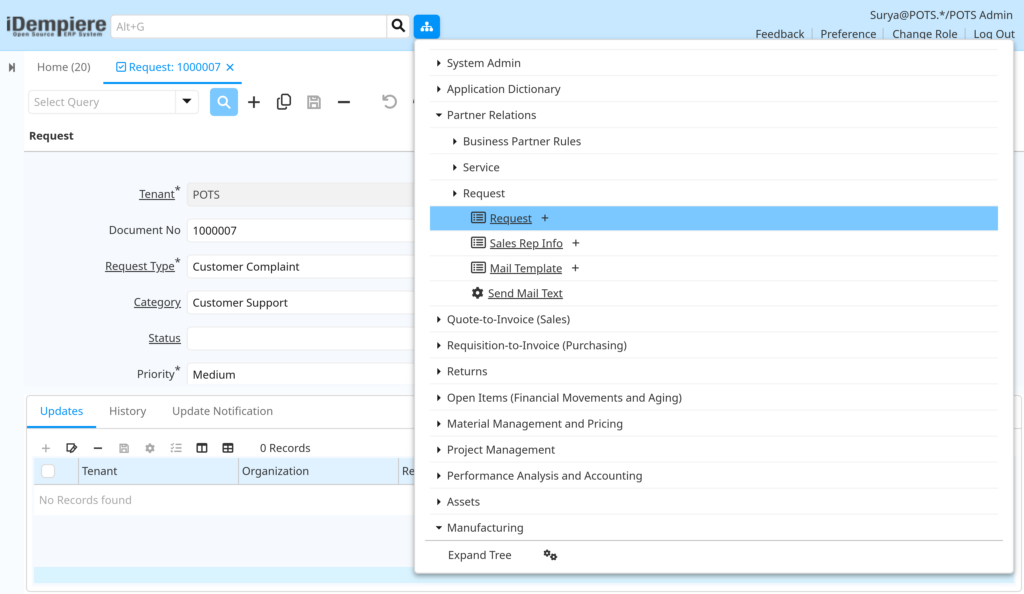Open the Home (20) tab
Viewport: 1024px width, 594px height.
(x=63, y=67)
